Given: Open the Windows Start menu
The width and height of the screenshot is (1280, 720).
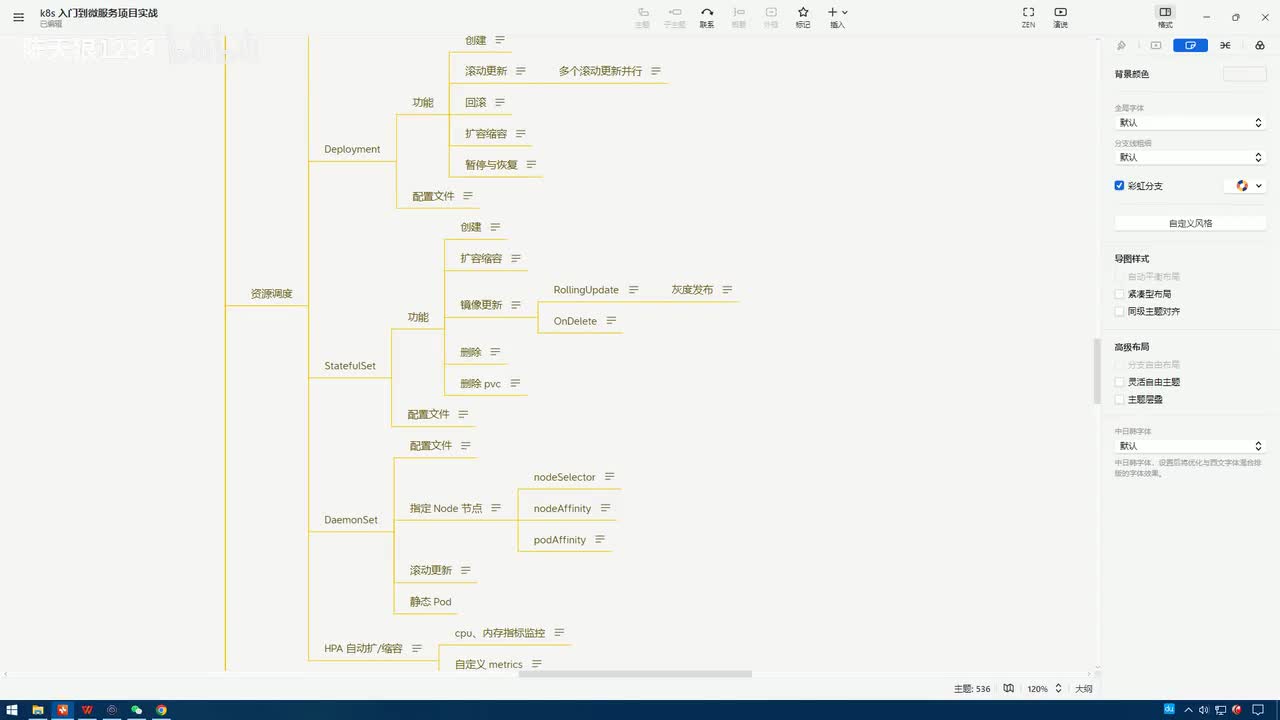Looking at the screenshot, I should tap(11, 710).
